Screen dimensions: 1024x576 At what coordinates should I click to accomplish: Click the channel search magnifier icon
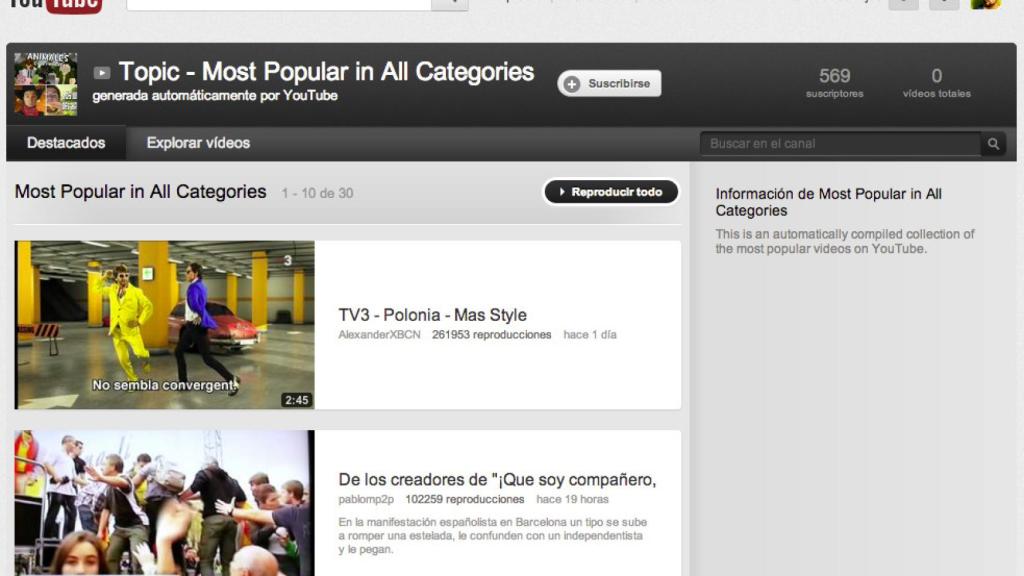pyautogui.click(x=993, y=144)
